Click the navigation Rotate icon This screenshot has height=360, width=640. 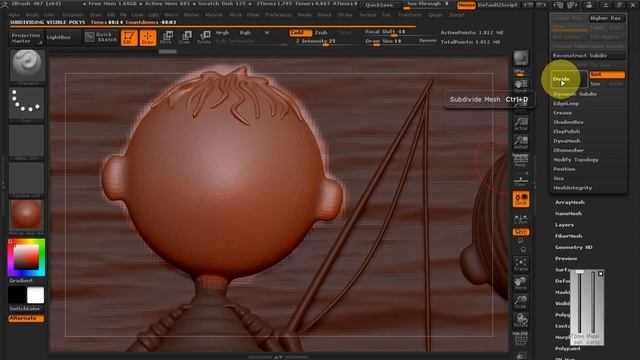tap(521, 321)
